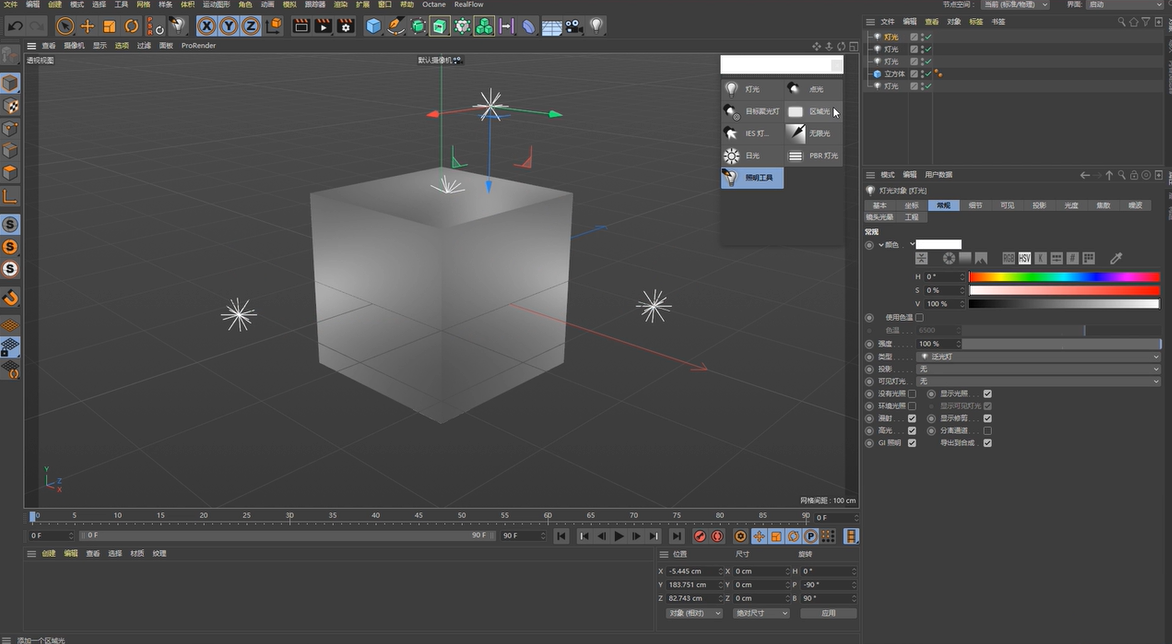Enable the 没有光照 checkbox
The image size is (1172, 644).
pos(911,393)
